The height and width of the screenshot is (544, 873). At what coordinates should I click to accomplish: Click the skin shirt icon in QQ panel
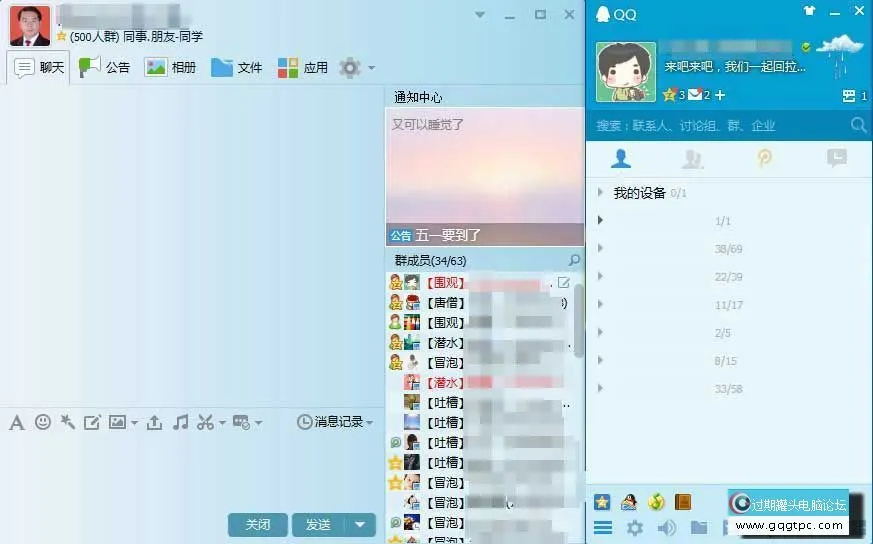[809, 11]
